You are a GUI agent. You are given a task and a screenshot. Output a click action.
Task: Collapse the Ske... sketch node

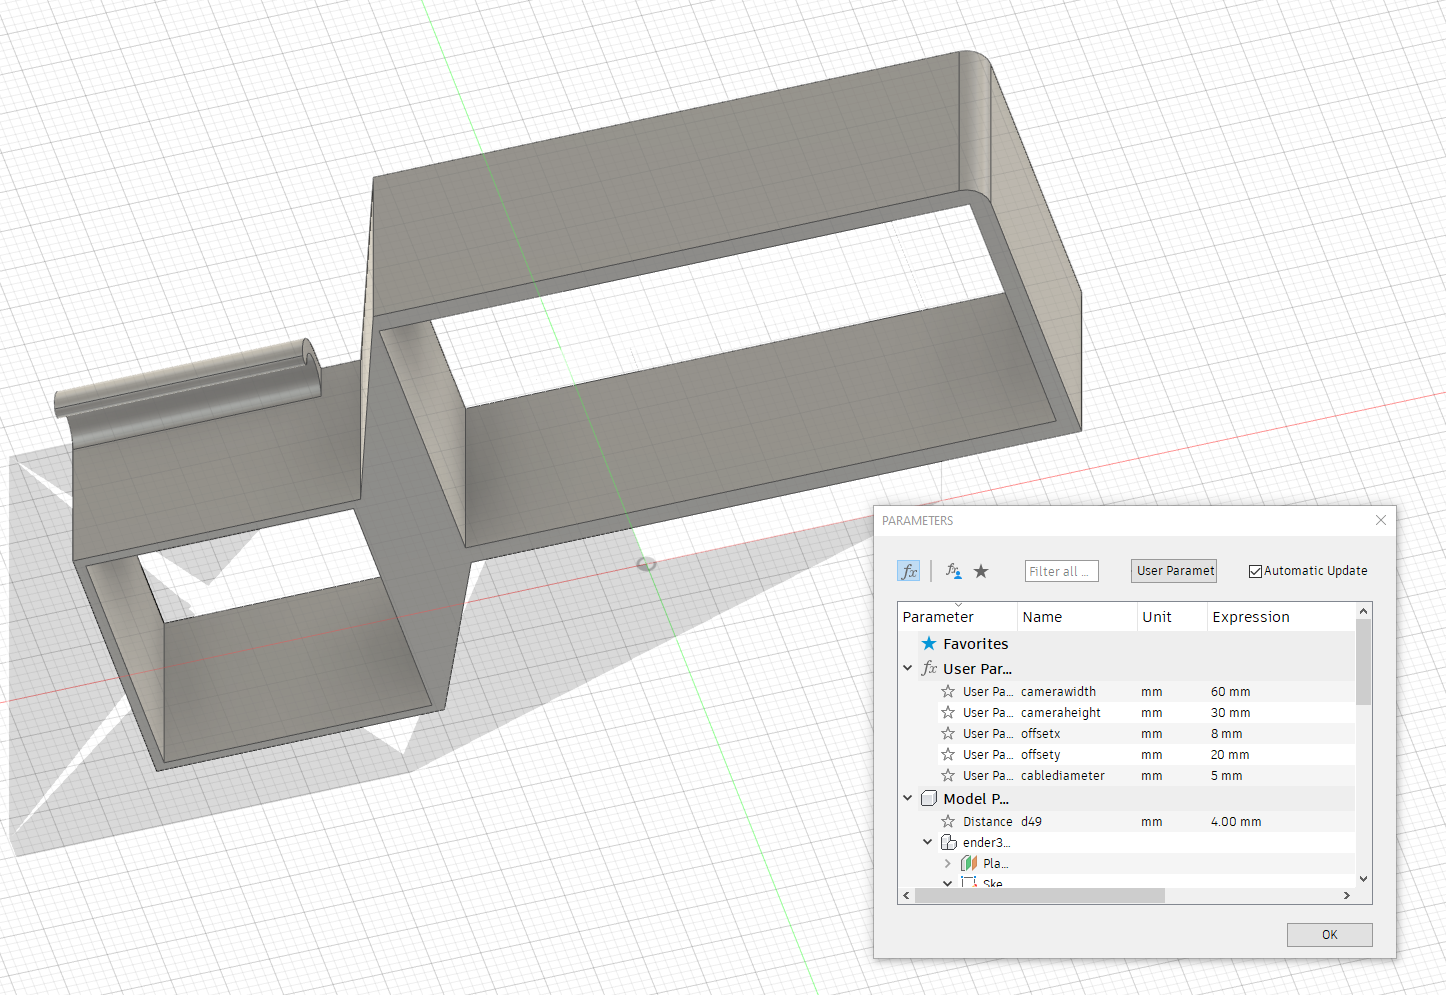[x=948, y=883]
